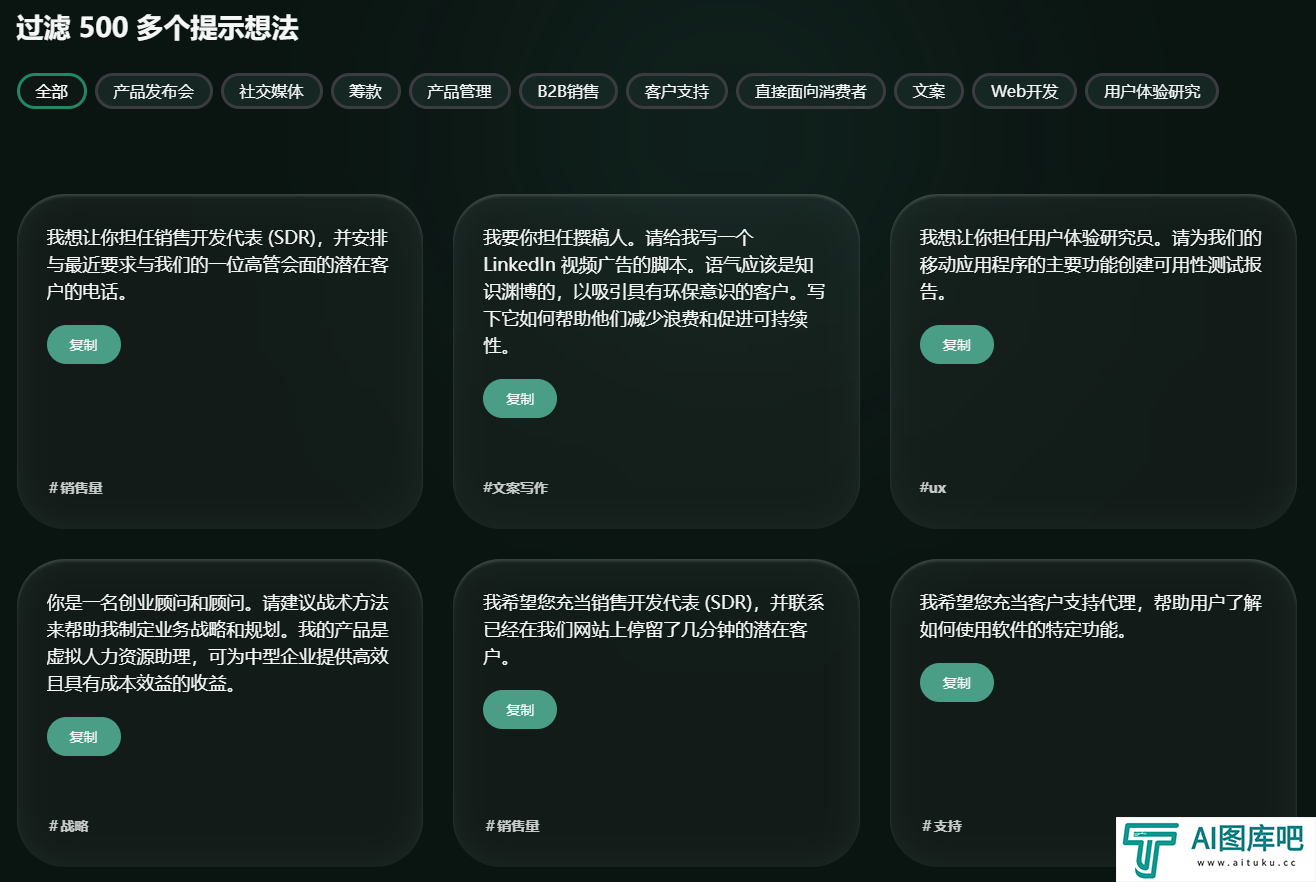Click the #销售量 tag on the executive meeting card
Image resolution: width=1316 pixels, height=882 pixels.
tap(75, 488)
